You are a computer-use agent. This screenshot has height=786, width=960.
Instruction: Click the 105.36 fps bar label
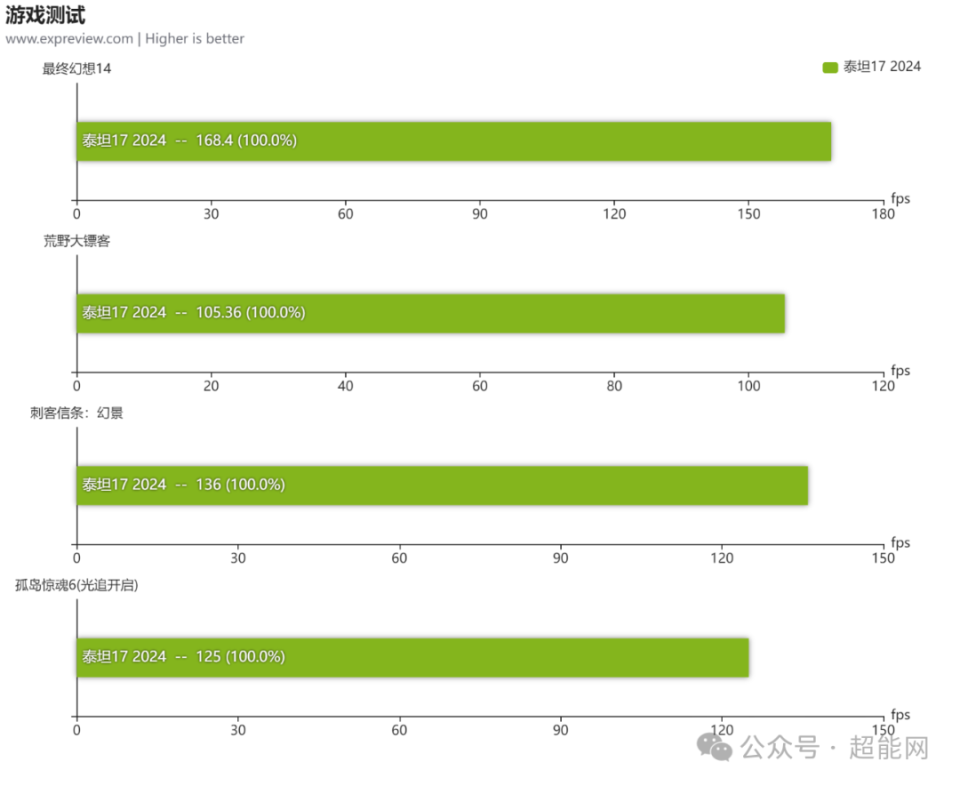pos(193,313)
